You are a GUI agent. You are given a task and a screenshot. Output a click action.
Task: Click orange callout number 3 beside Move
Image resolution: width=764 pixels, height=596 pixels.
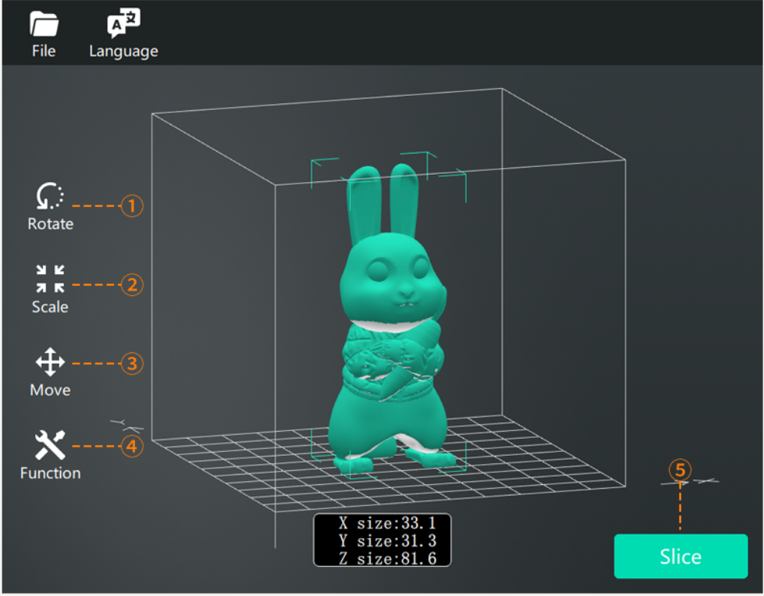coord(132,363)
